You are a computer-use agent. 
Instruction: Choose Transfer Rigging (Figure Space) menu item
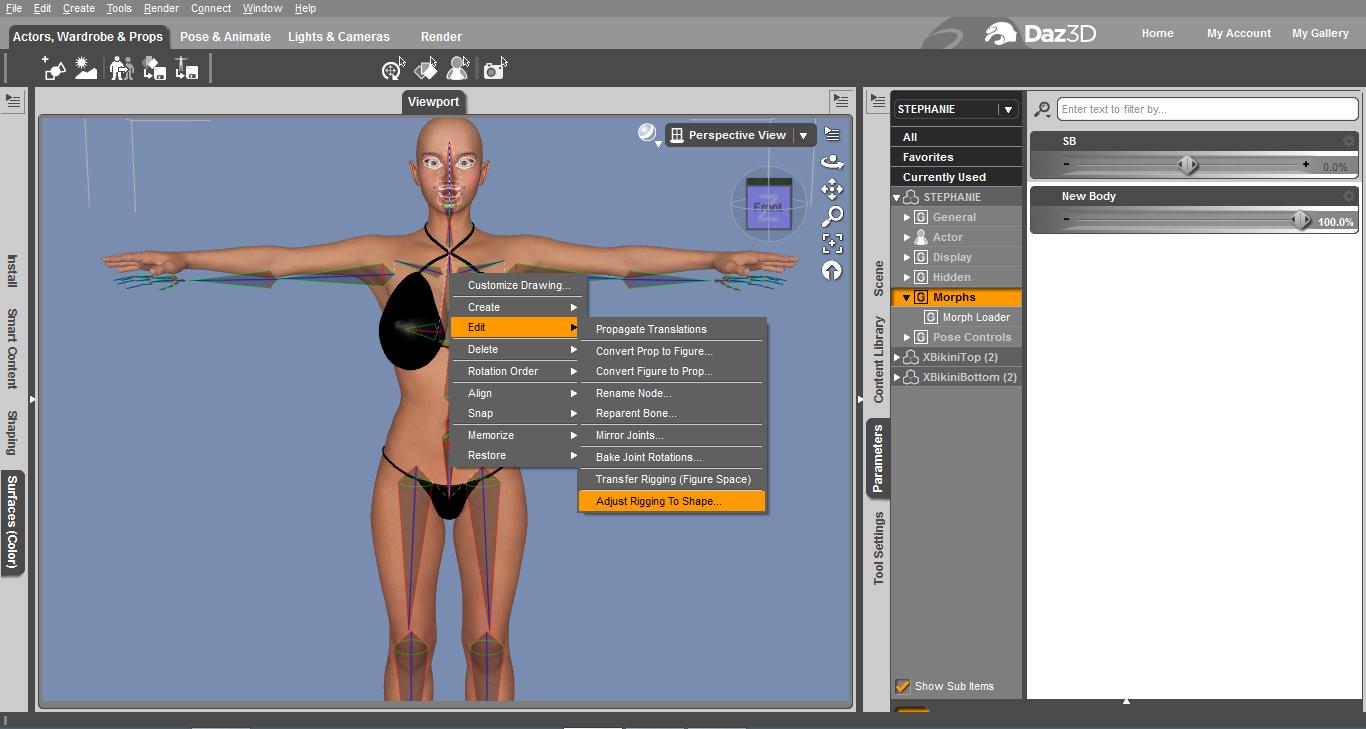click(x=672, y=479)
